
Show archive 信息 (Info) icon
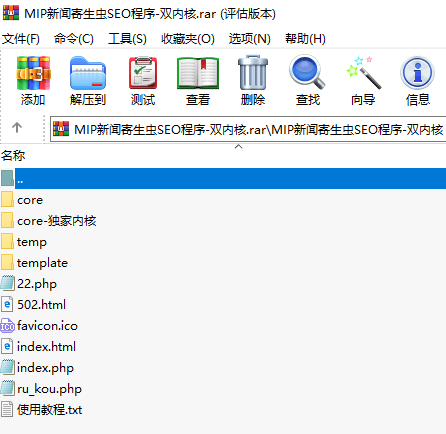pyautogui.click(x=418, y=81)
